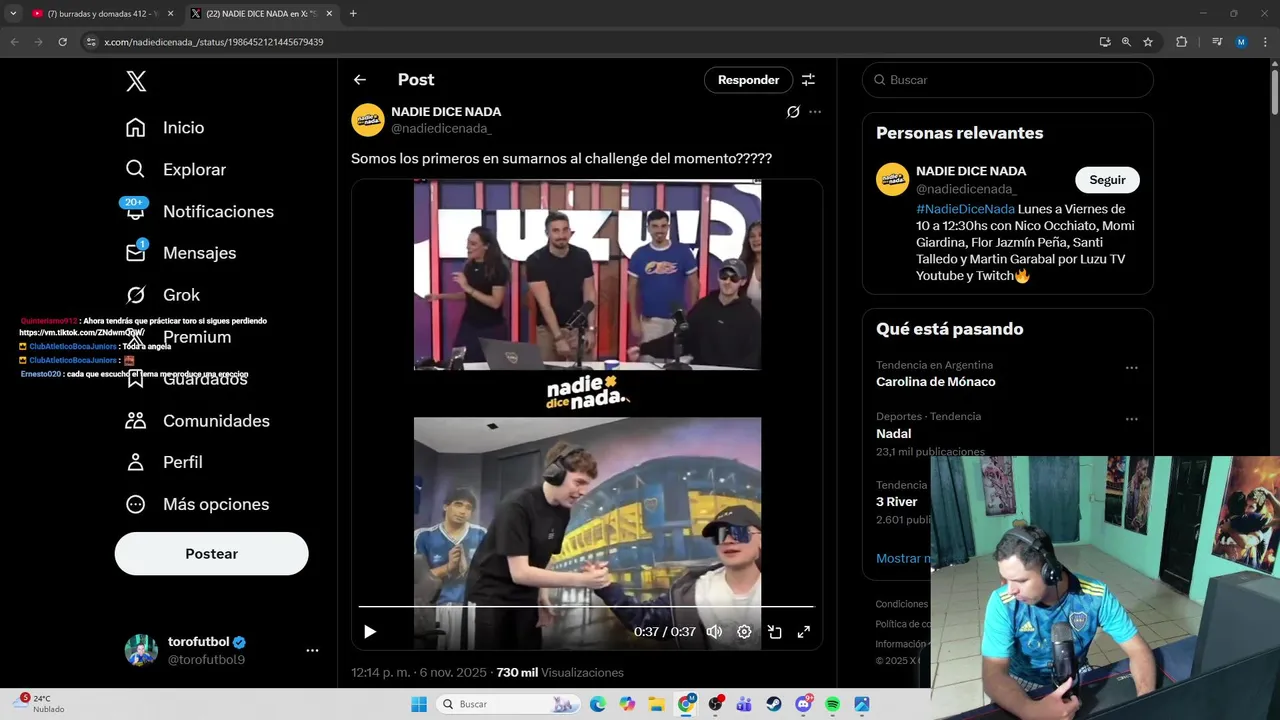Open Más opciones in the sidebar

click(197, 504)
